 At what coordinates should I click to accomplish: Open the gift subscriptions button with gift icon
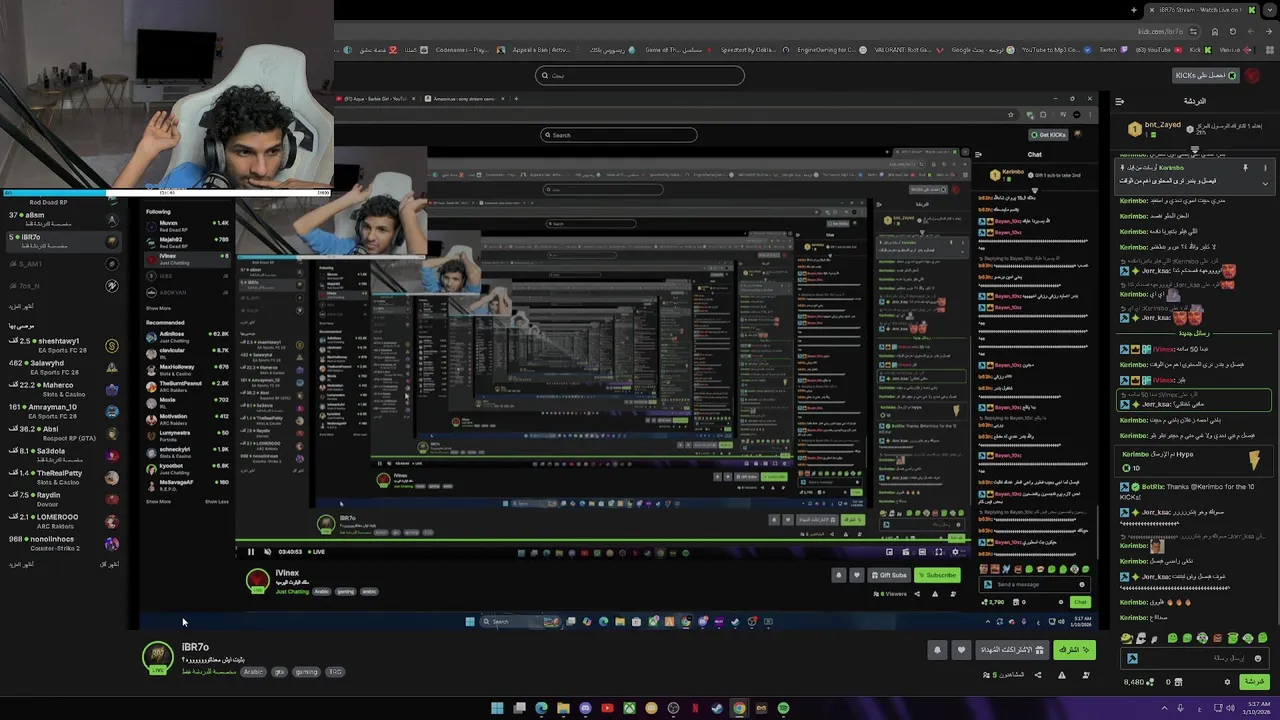[1012, 650]
